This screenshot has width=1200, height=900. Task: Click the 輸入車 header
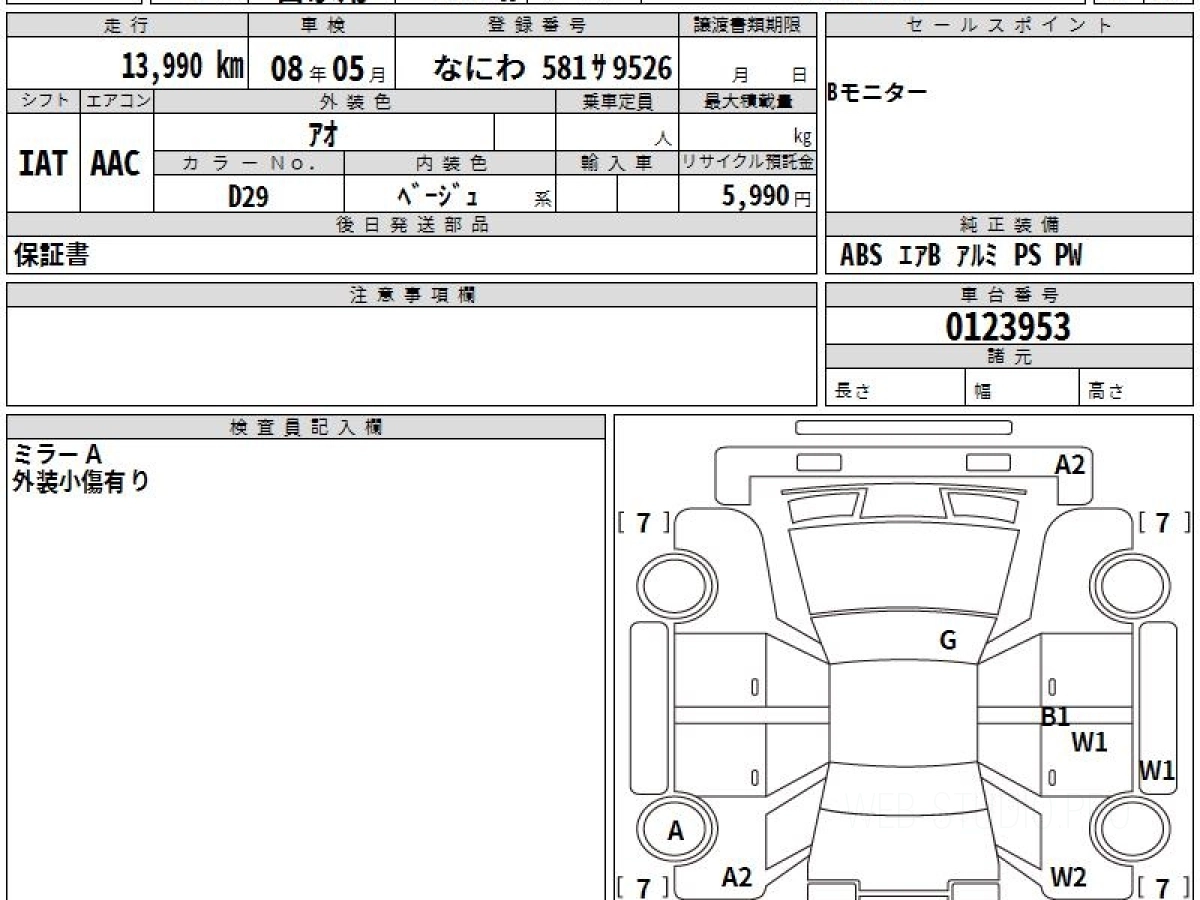pos(617,164)
